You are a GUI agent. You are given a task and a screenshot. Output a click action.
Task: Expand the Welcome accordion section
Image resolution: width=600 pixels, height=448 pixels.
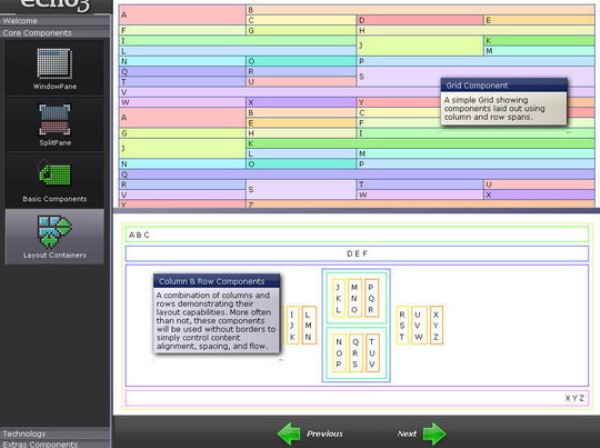click(55, 20)
